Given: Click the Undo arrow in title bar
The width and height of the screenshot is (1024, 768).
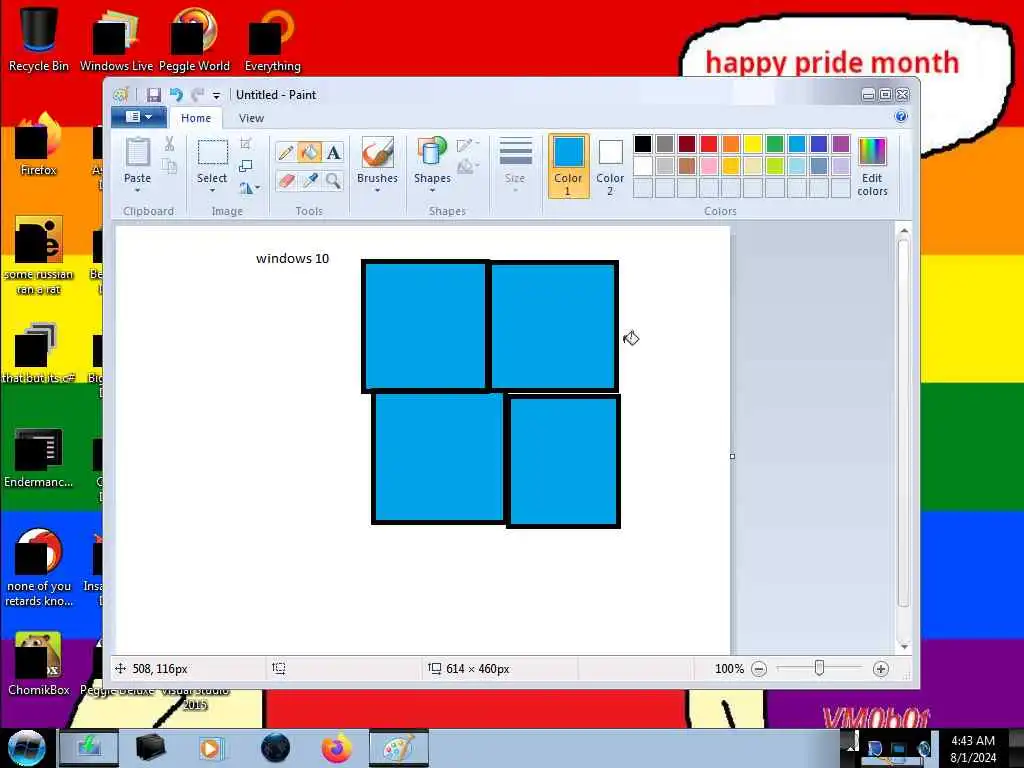Looking at the screenshot, I should (x=176, y=95).
